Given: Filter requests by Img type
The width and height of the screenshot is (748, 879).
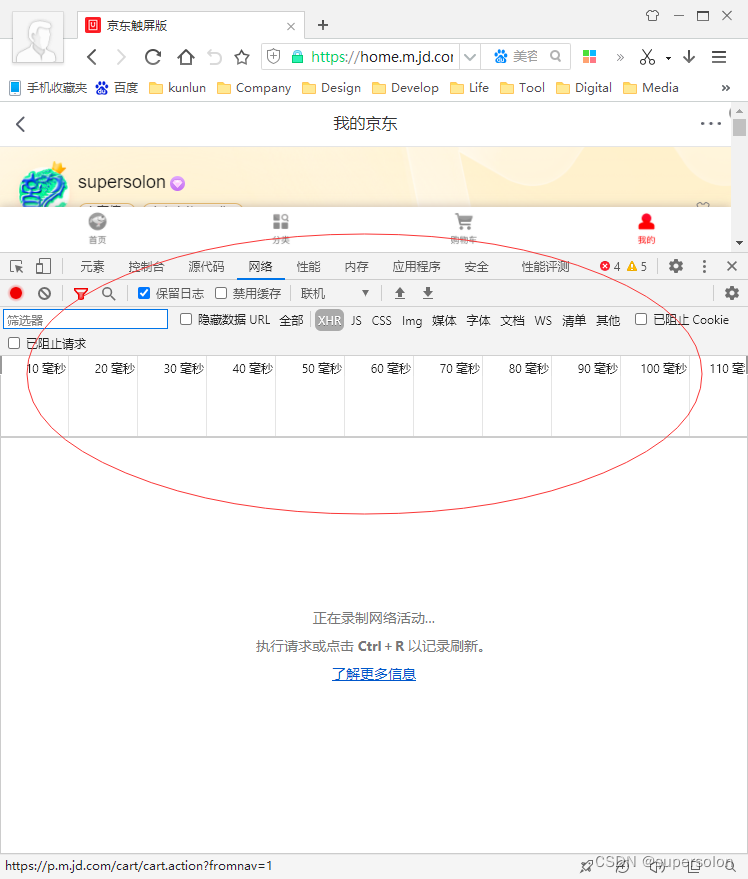Looking at the screenshot, I should click(412, 321).
